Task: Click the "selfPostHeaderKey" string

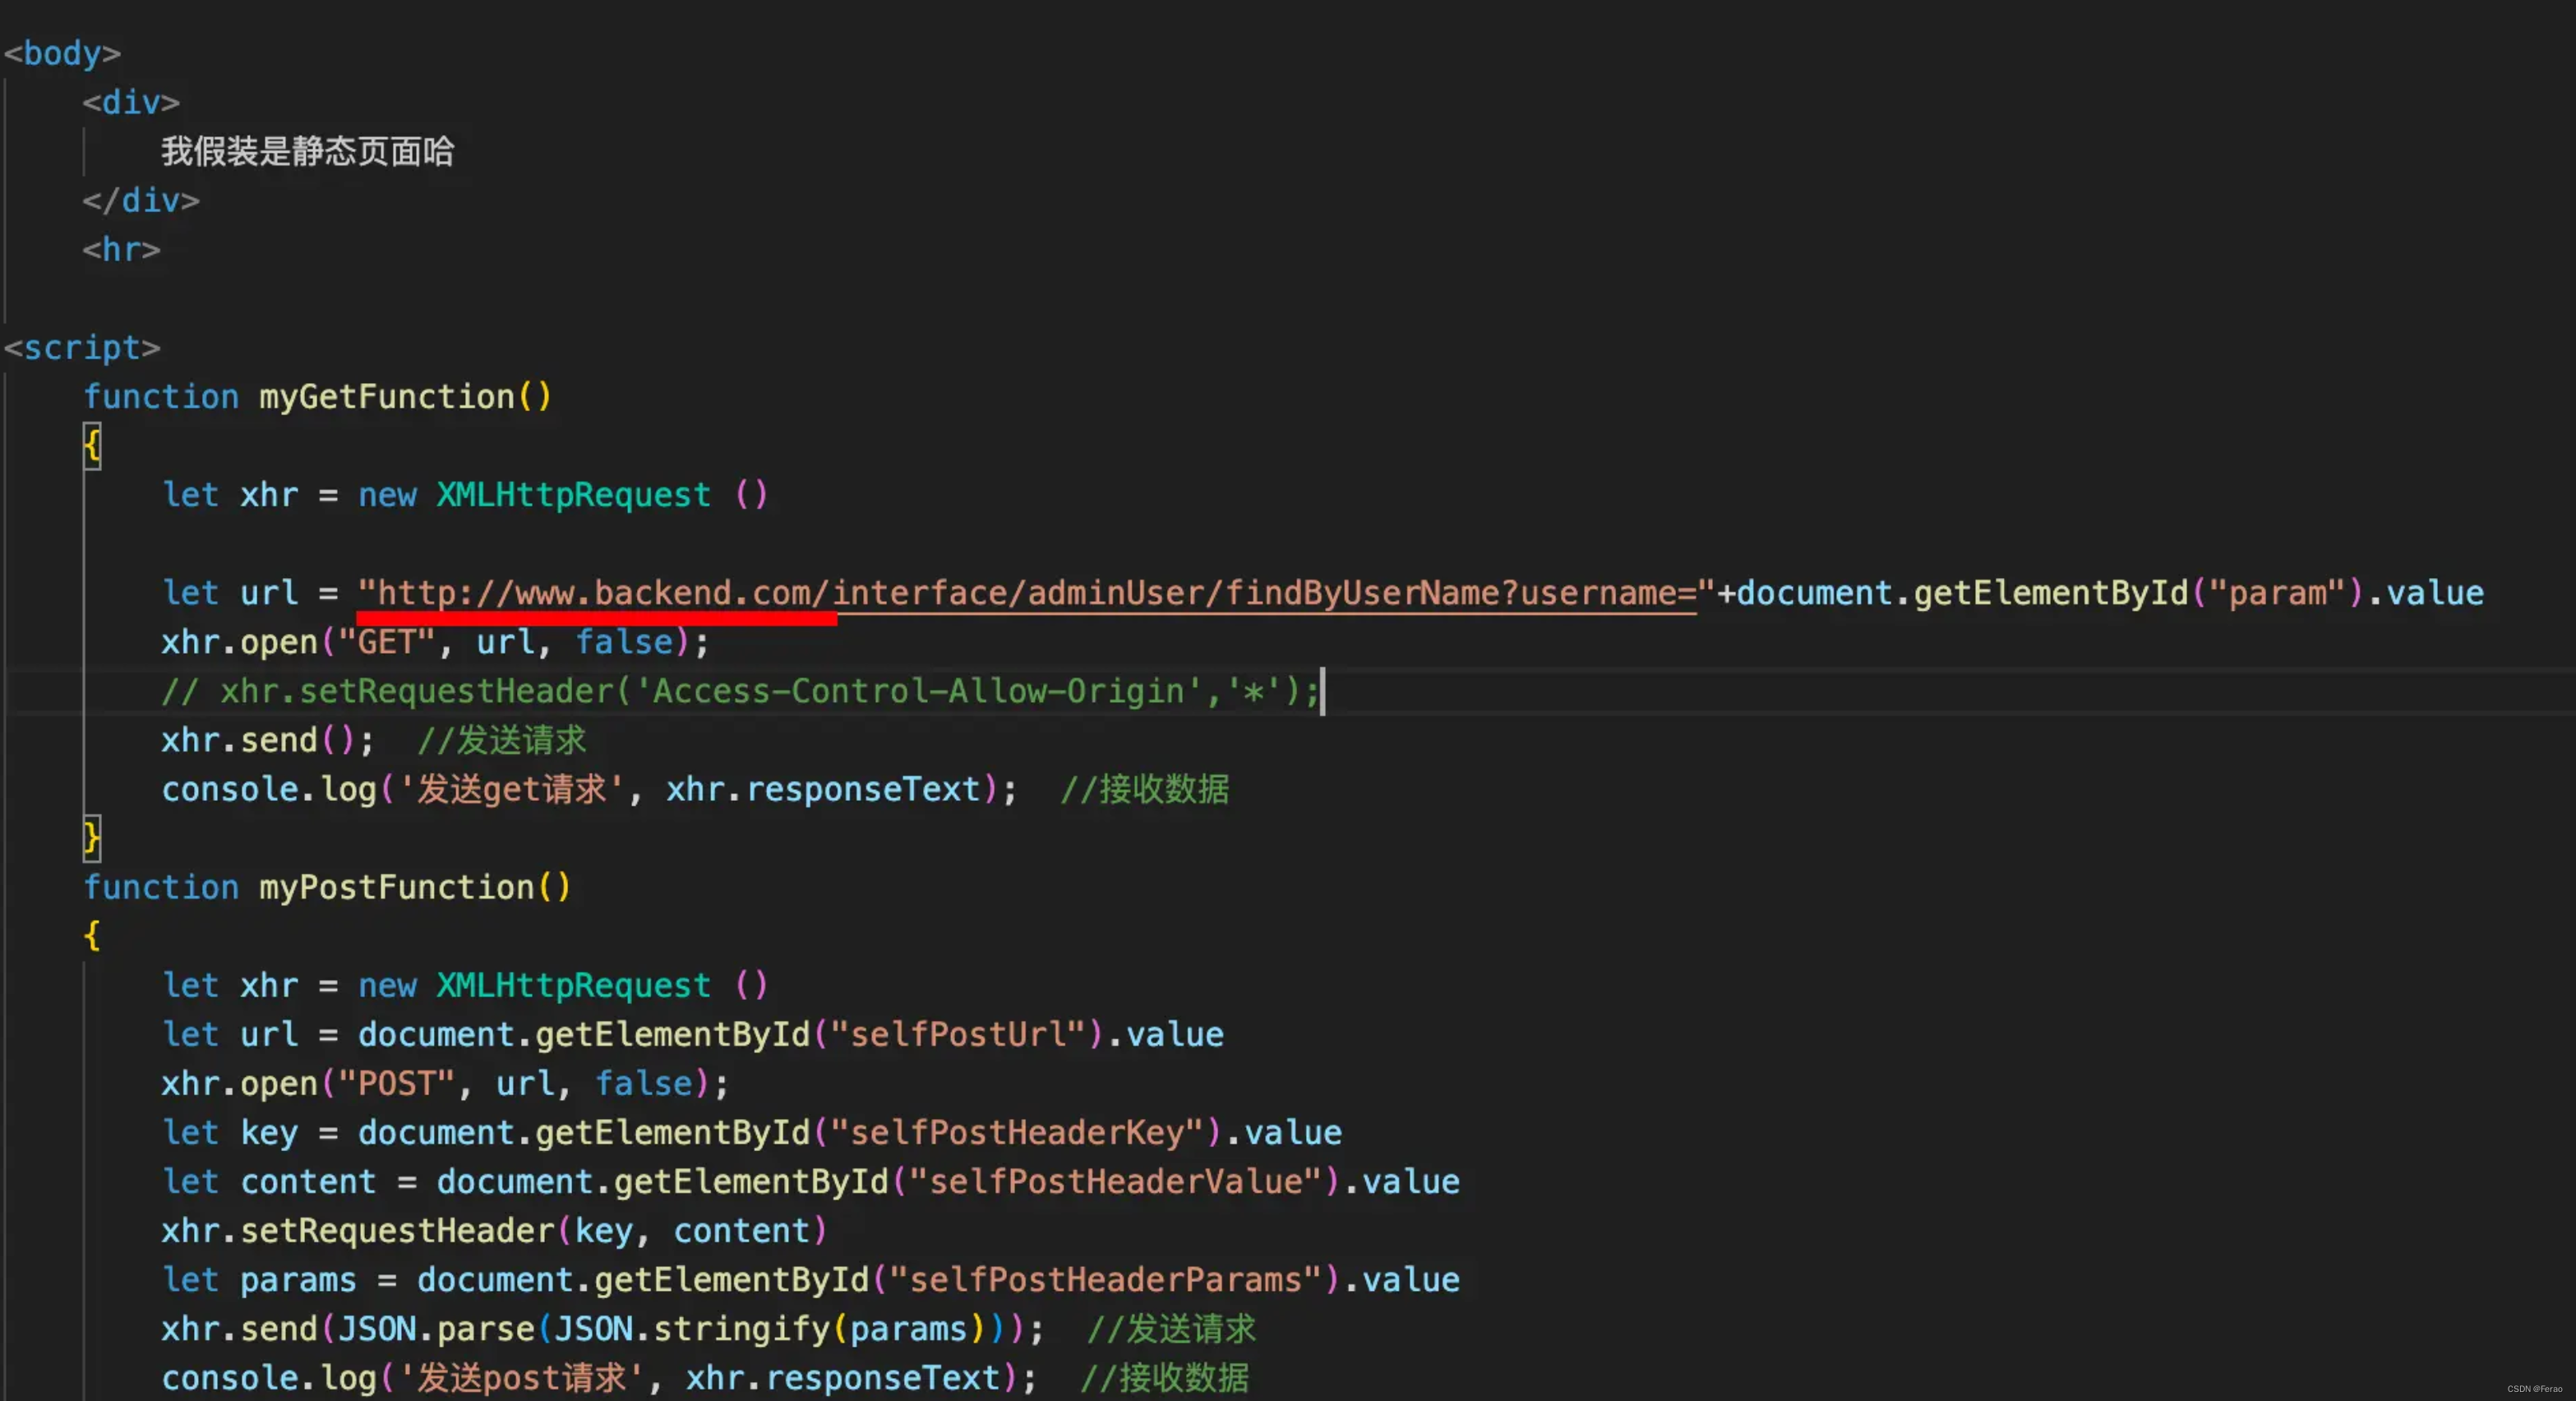Action: pyautogui.click(x=1016, y=1131)
